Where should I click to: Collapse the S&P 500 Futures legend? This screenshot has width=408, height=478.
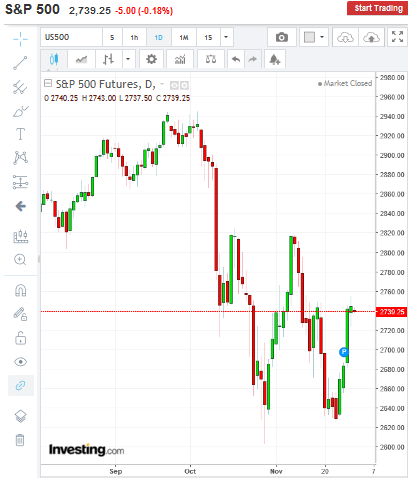click(48, 83)
